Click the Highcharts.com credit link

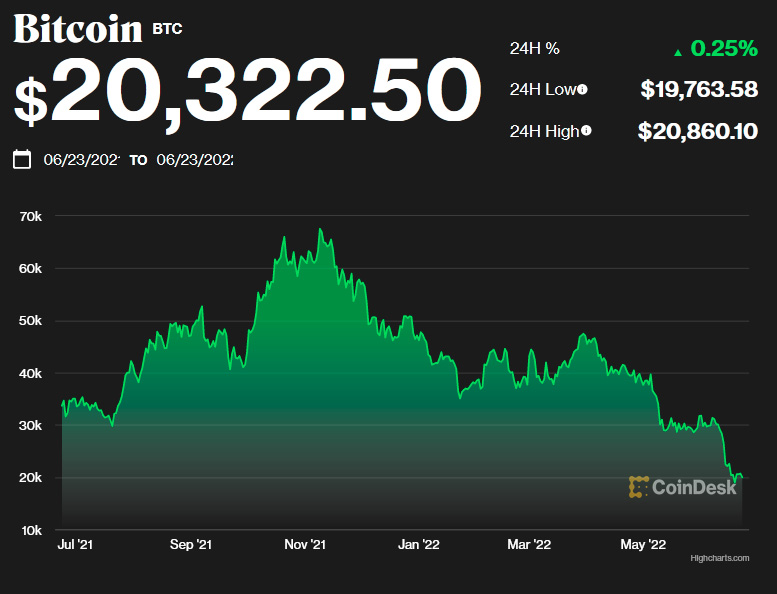point(719,558)
